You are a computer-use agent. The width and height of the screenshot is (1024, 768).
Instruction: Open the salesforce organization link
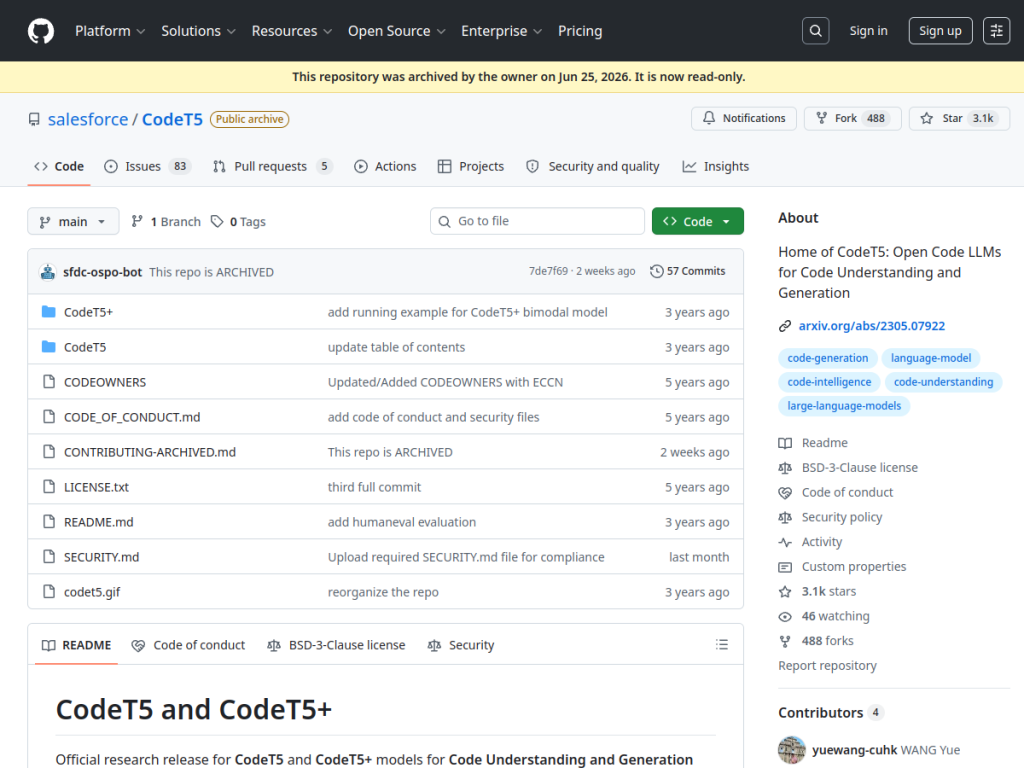tap(88, 120)
